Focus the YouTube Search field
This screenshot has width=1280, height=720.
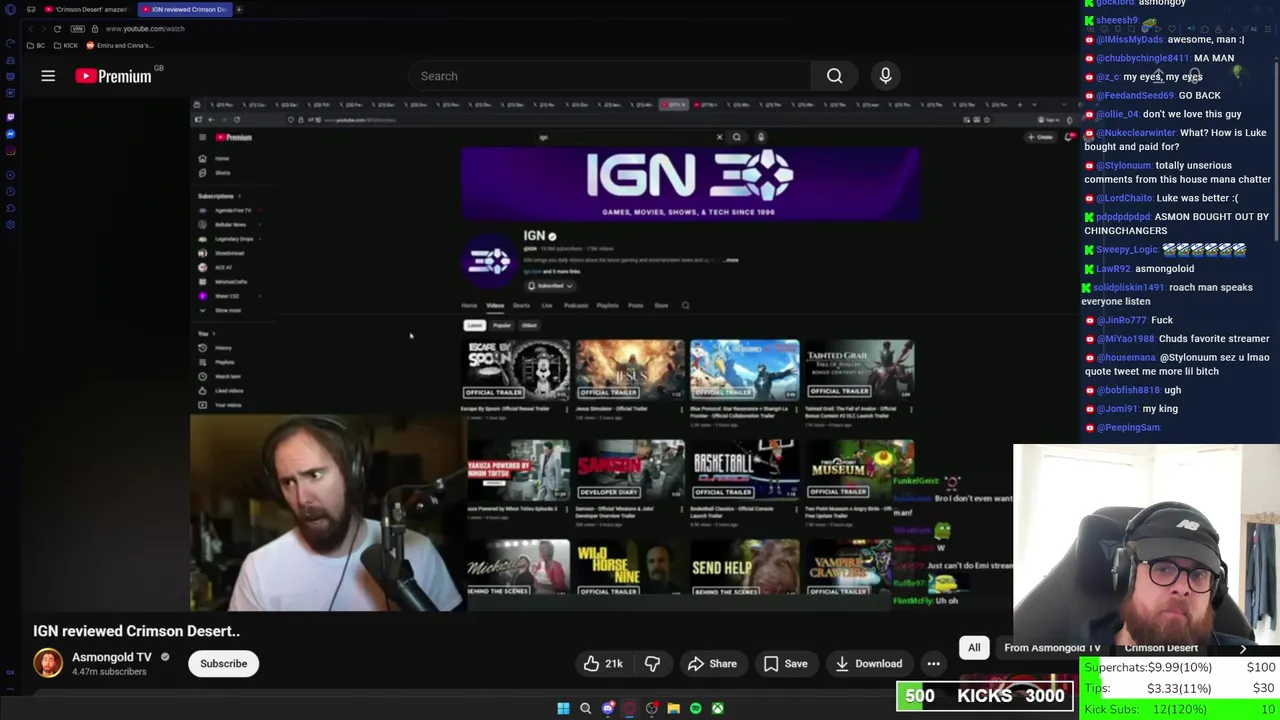610,76
